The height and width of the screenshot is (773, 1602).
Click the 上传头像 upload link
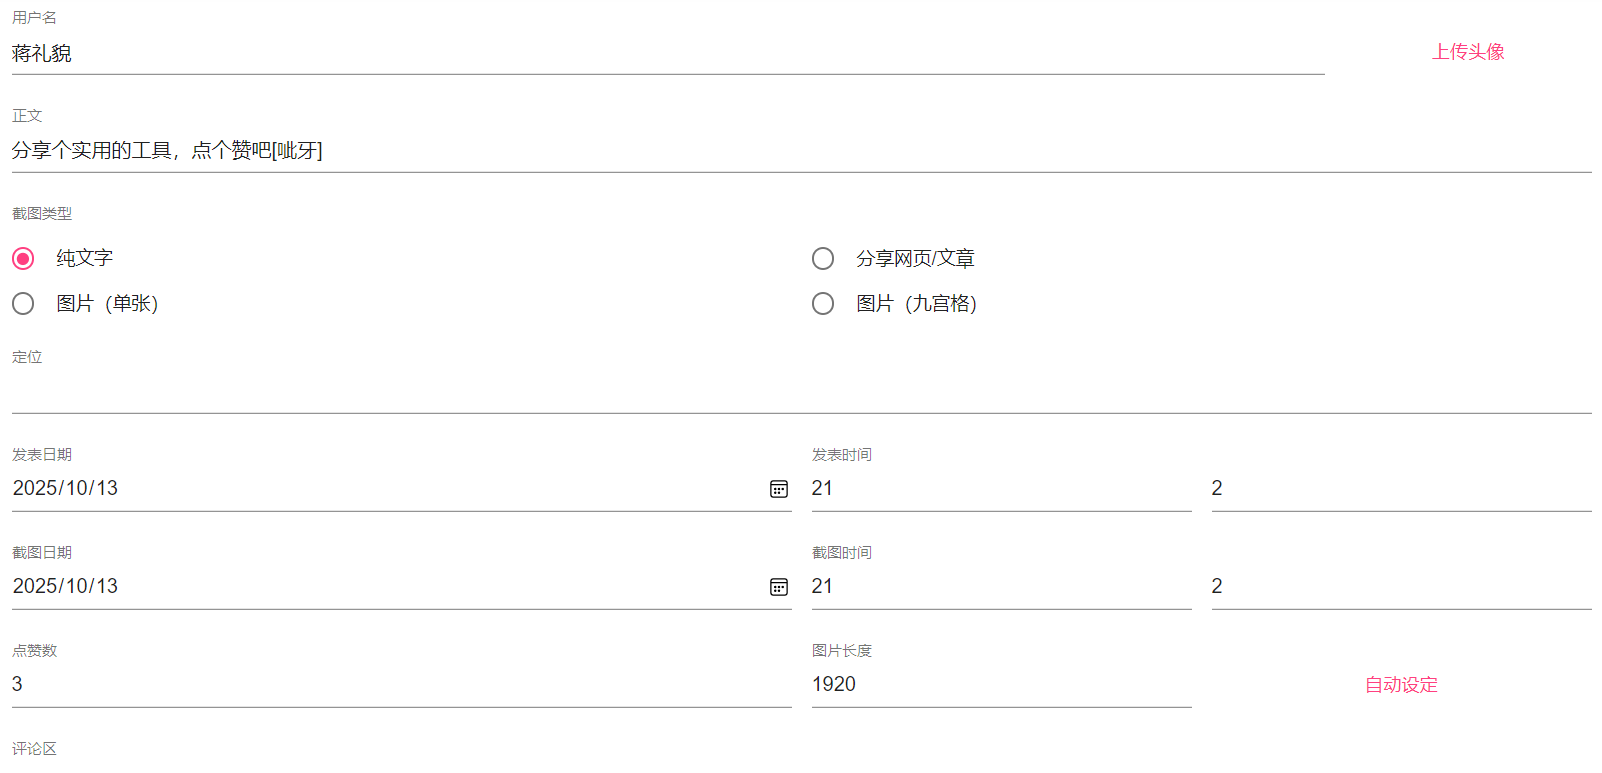(1467, 52)
